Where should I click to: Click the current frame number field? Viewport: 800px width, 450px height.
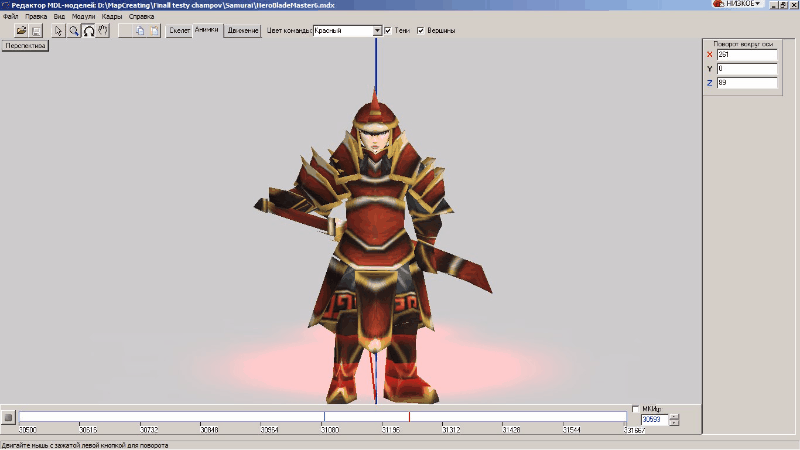(x=655, y=419)
